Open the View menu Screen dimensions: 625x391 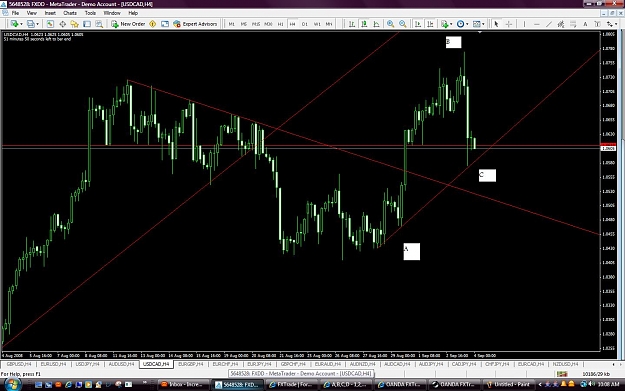tap(31, 13)
